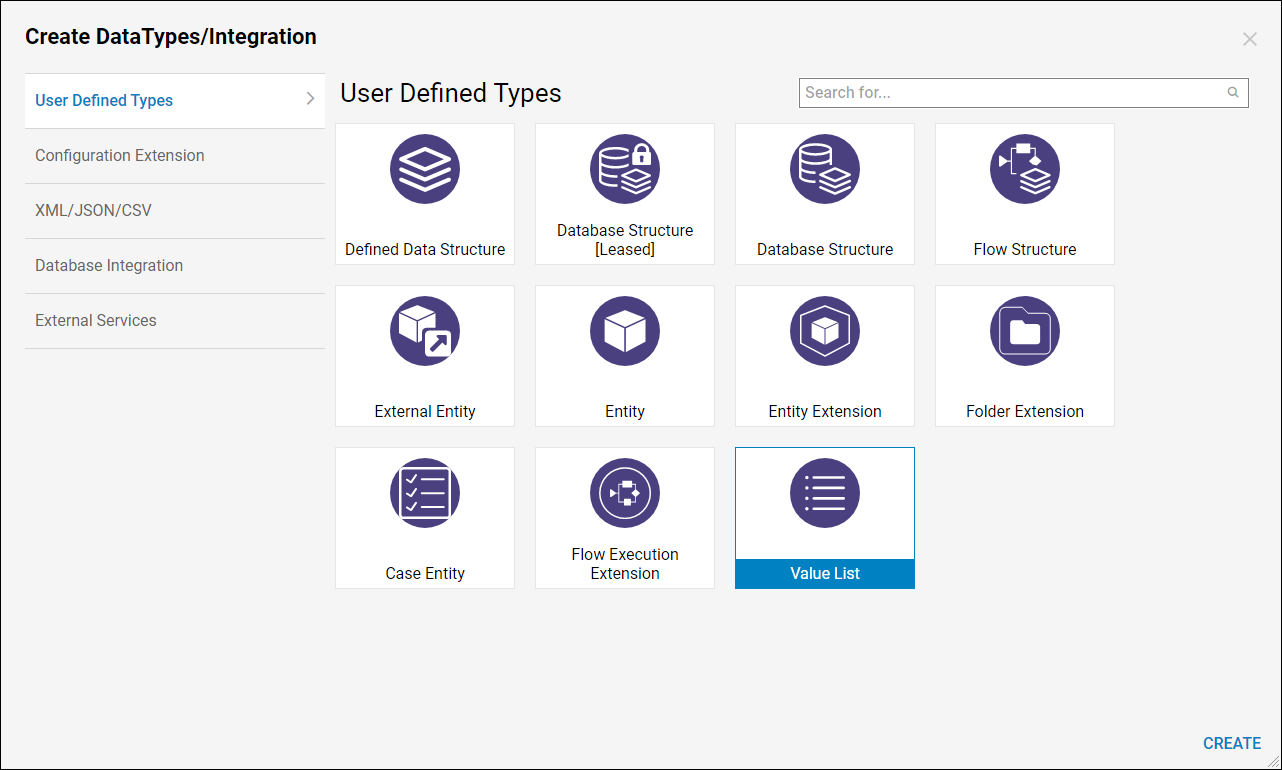The image size is (1282, 770).
Task: Click the 'Case Entity' label text
Action: coord(425,573)
